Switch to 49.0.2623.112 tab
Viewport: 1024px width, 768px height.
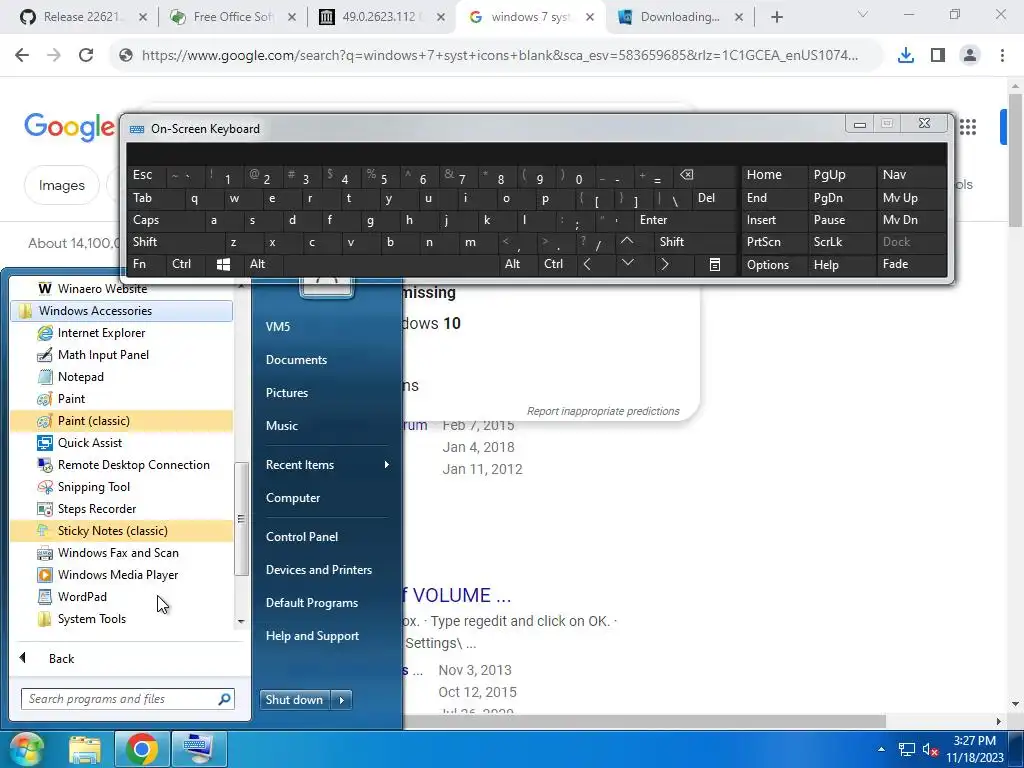pyautogui.click(x=382, y=17)
